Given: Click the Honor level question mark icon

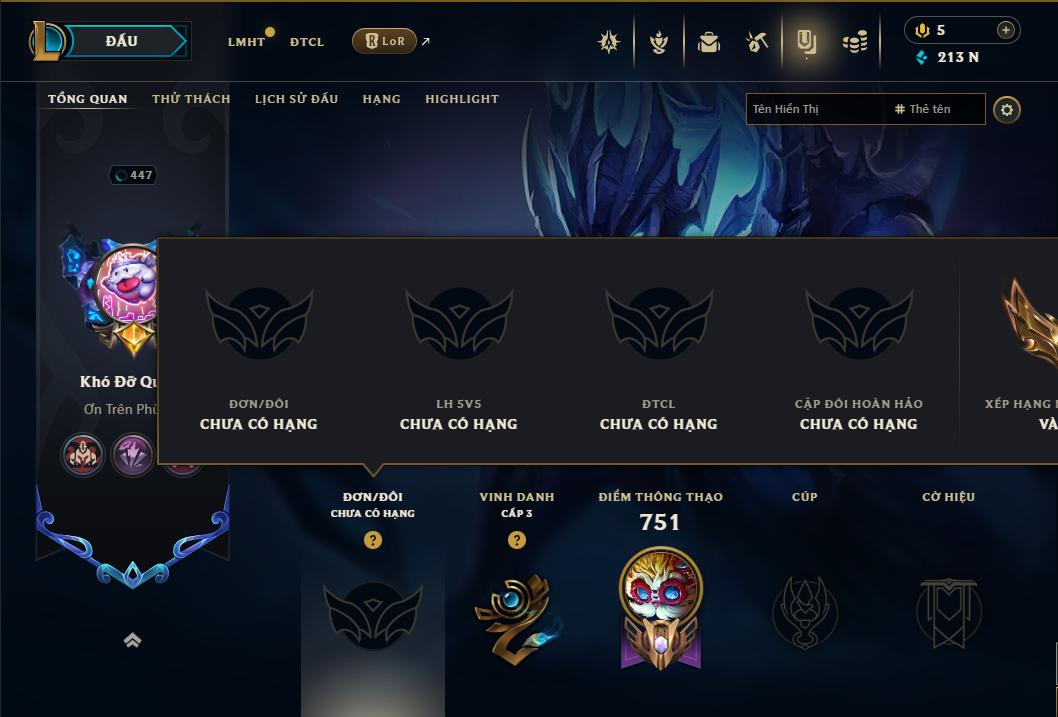Looking at the screenshot, I should pos(517,540).
